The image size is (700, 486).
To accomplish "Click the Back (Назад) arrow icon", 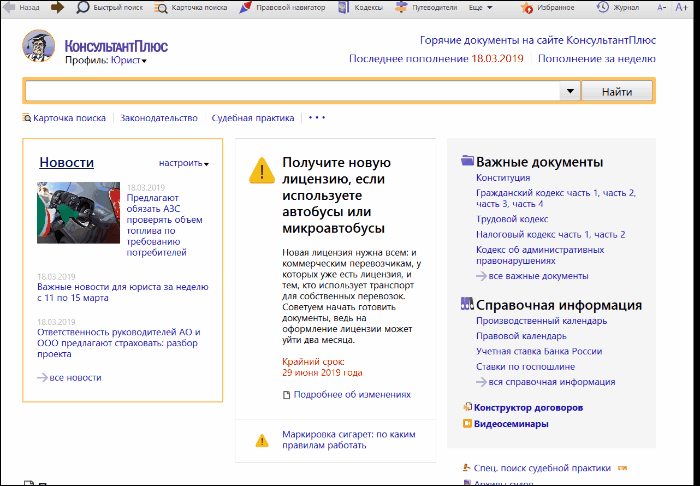I will click(x=9, y=7).
